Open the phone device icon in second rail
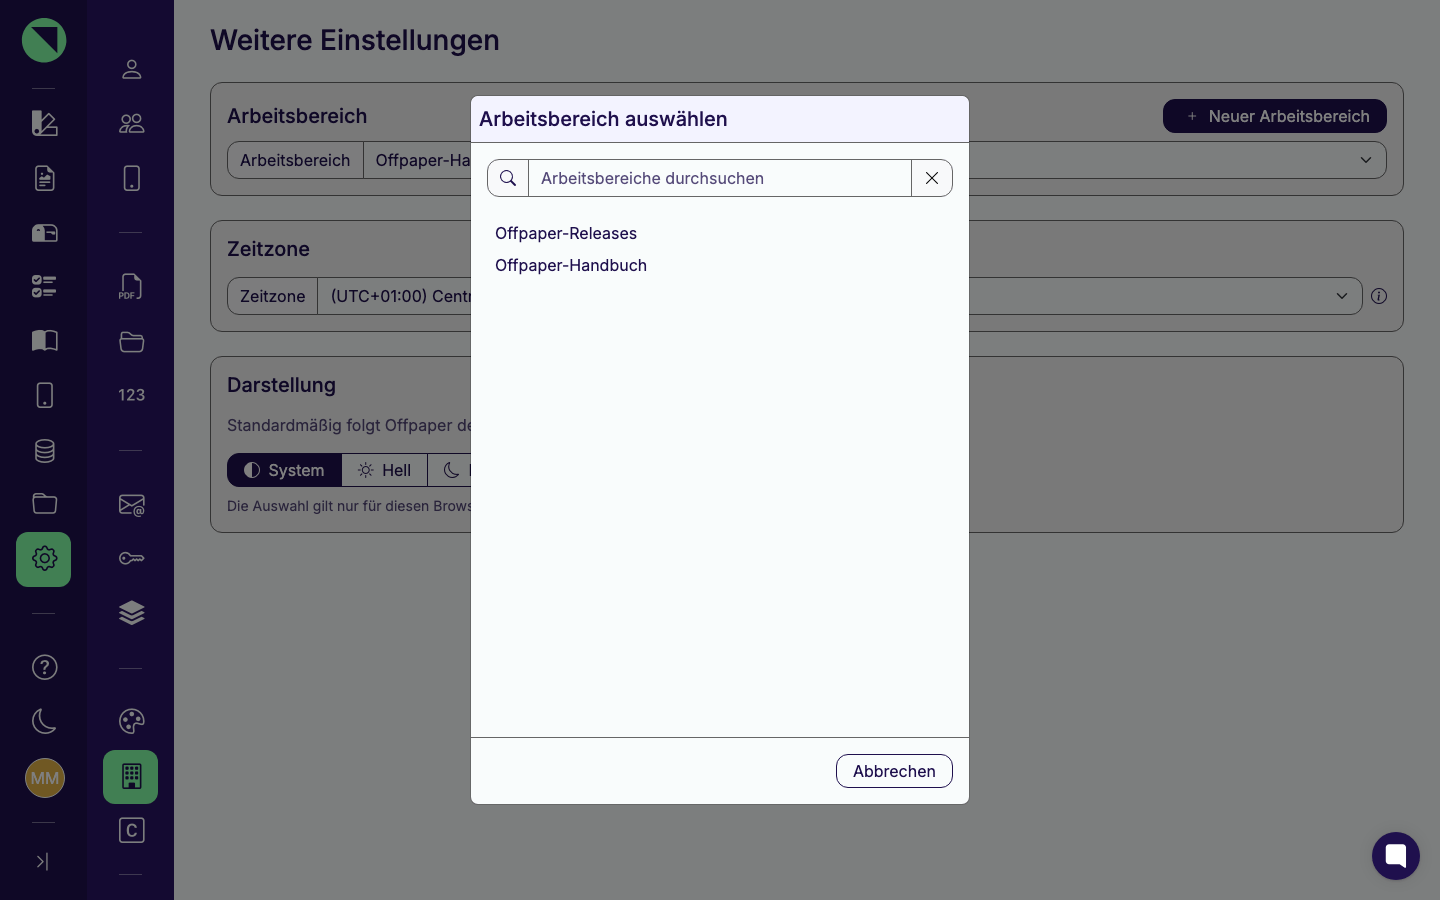 tap(131, 178)
